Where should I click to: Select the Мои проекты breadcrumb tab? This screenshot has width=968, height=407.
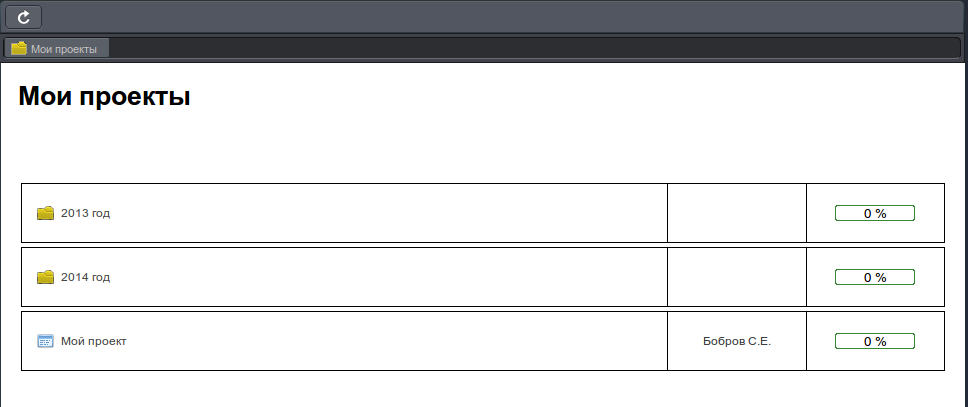click(57, 48)
